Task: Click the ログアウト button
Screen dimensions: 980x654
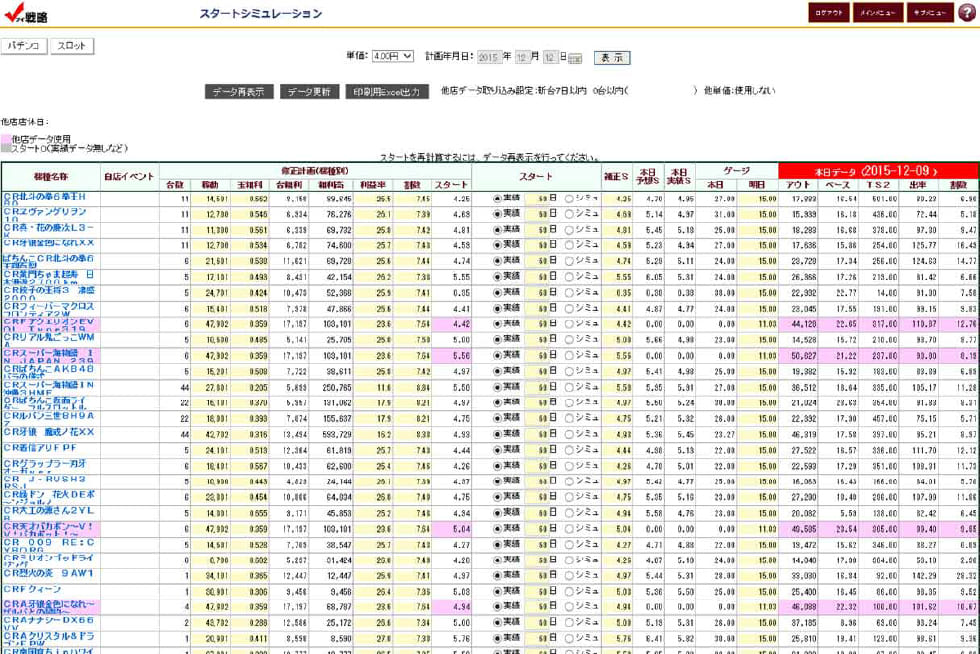Action: [828, 13]
